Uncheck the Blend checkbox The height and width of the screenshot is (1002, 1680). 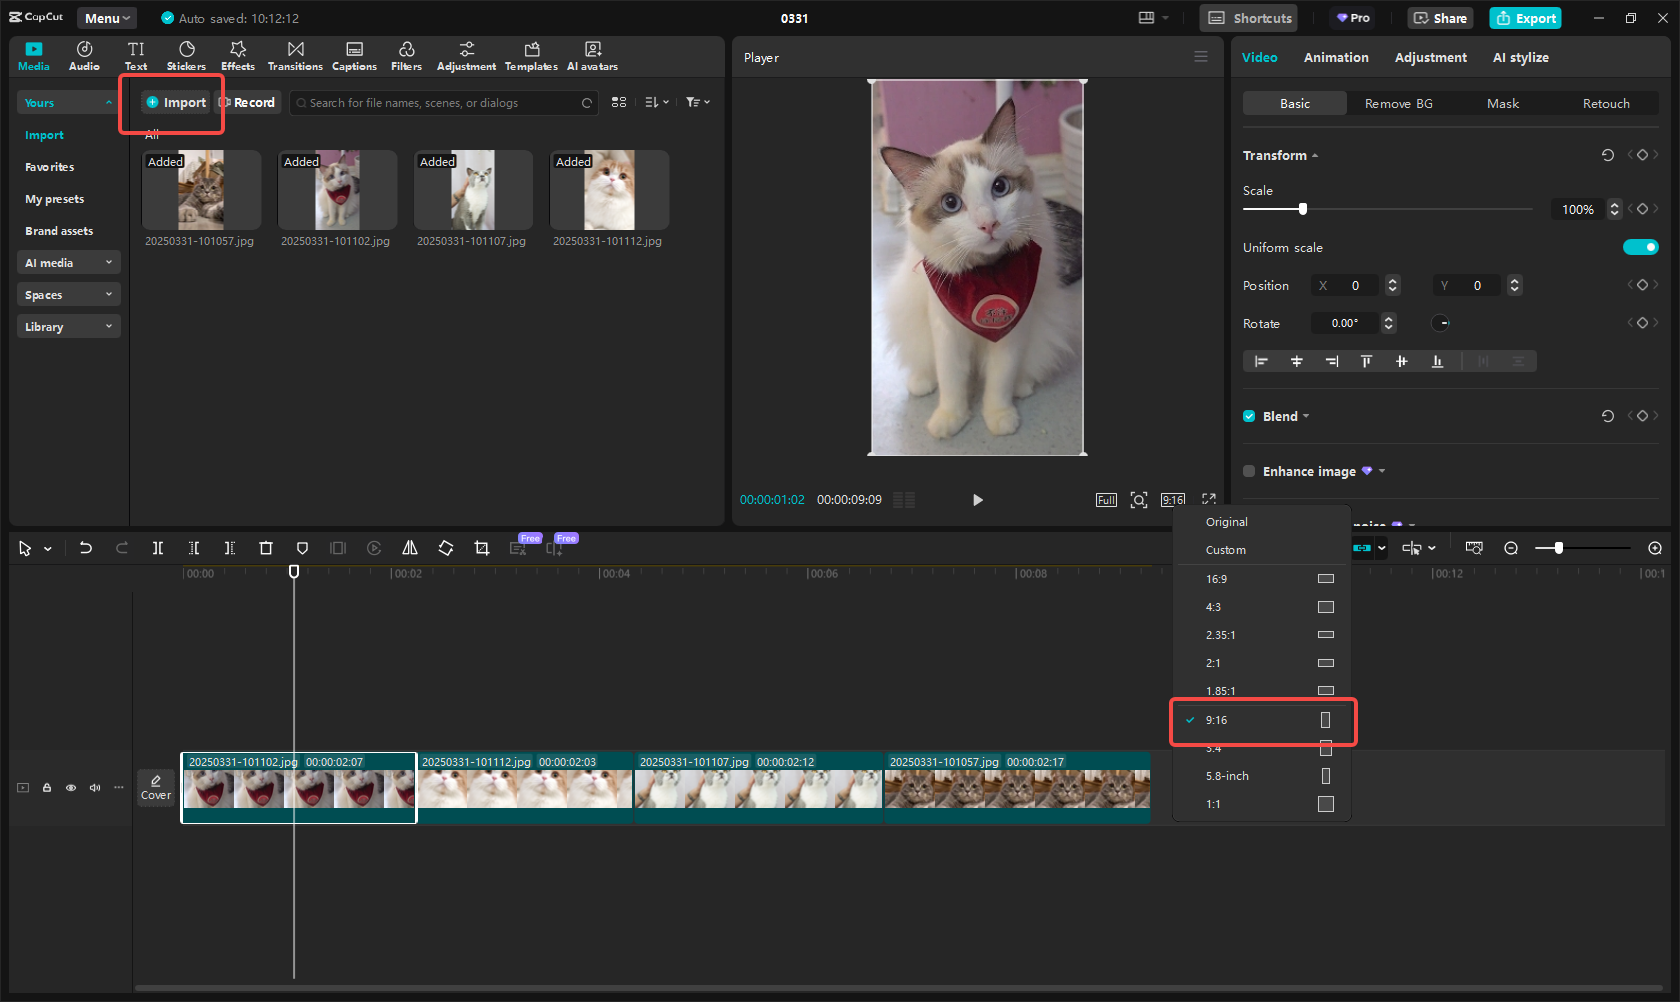[x=1249, y=417]
